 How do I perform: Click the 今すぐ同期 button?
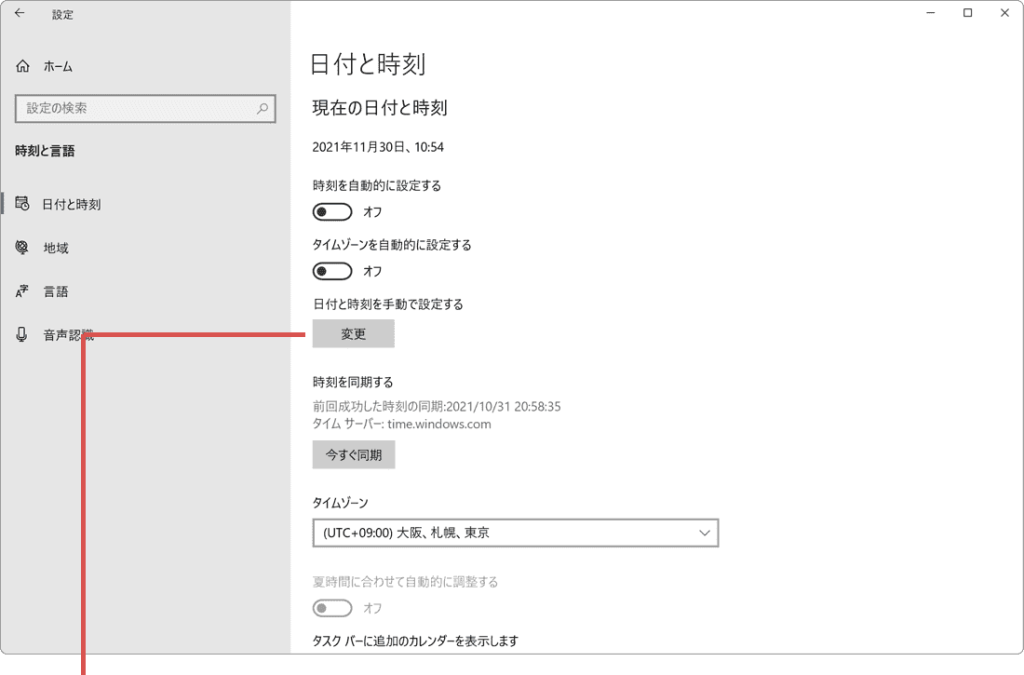[x=354, y=455]
